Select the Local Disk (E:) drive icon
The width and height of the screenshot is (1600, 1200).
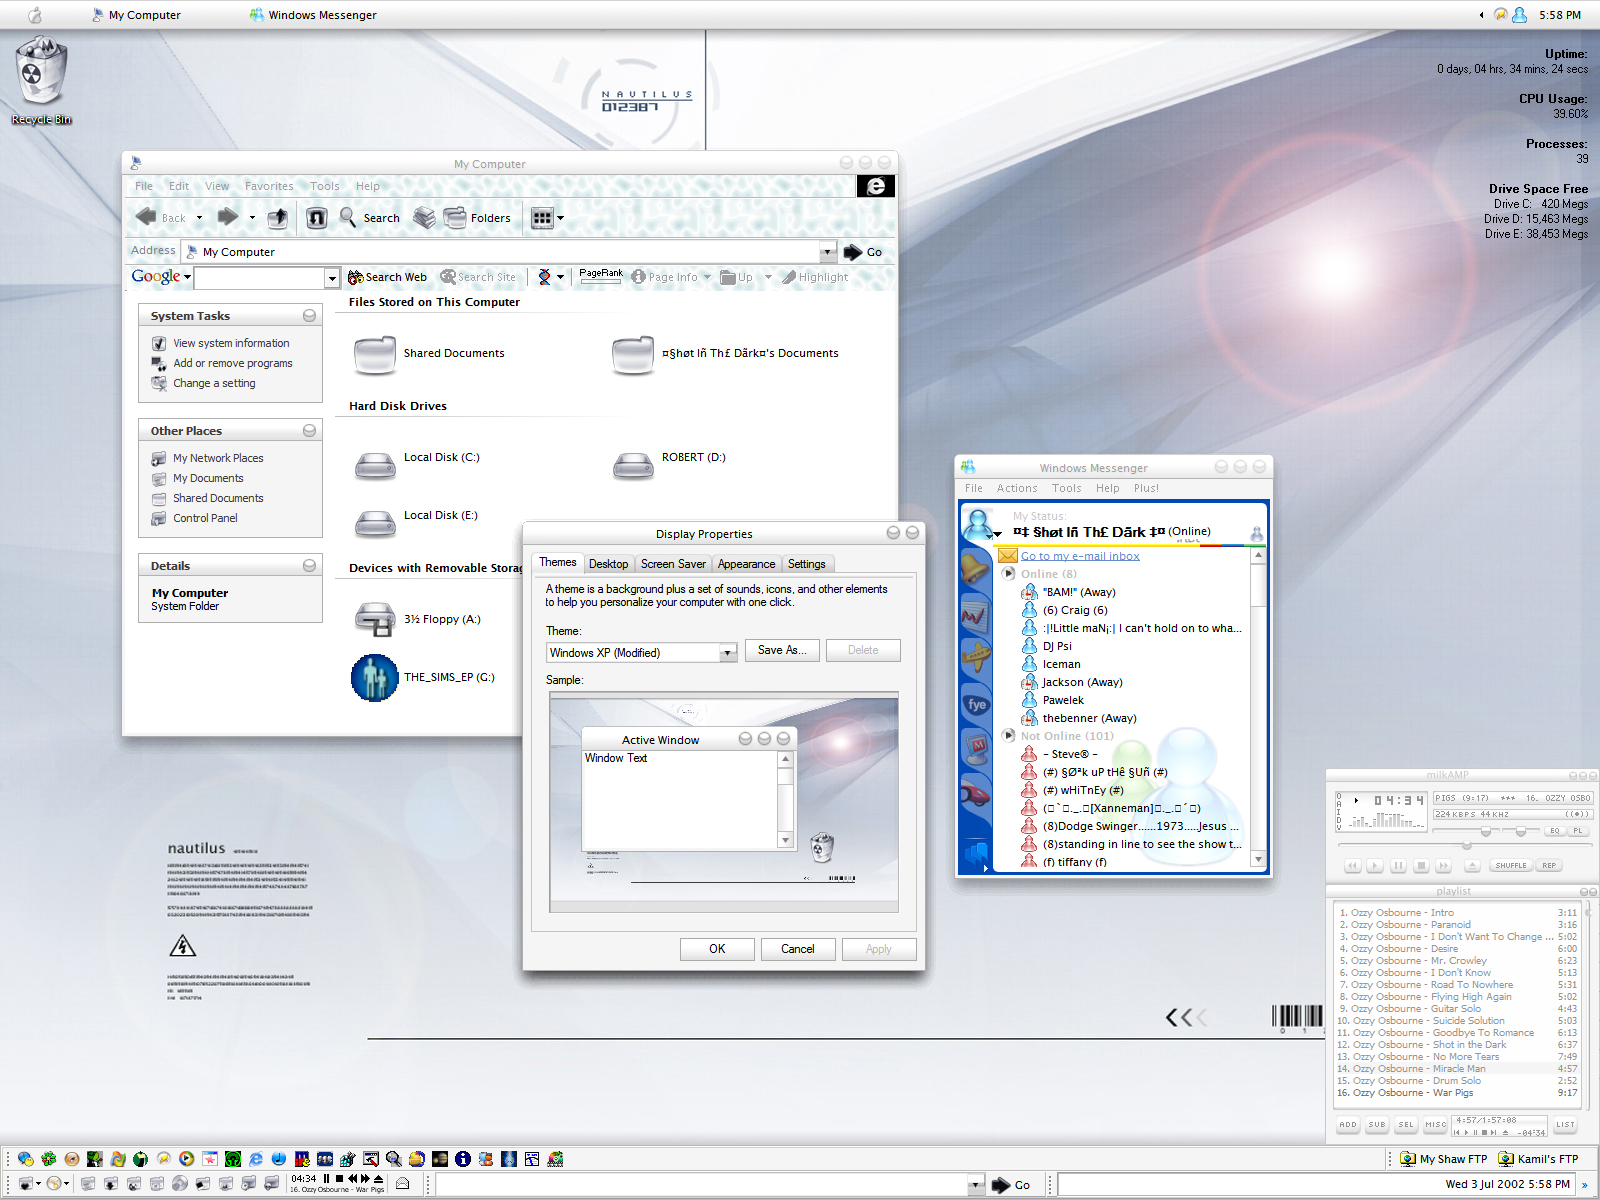tap(376, 523)
